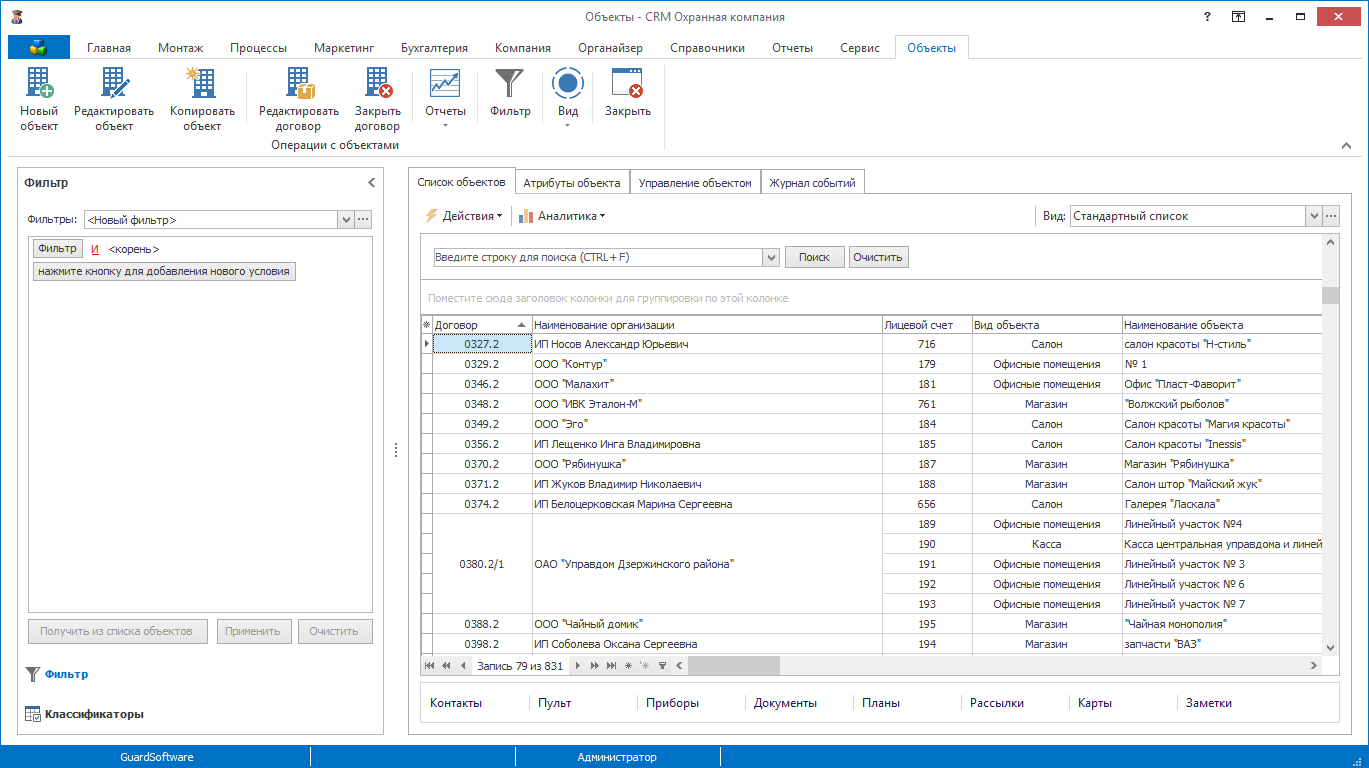Open the Вид combo box Стандартный список
This screenshot has height=768, width=1369.
click(x=1195, y=216)
